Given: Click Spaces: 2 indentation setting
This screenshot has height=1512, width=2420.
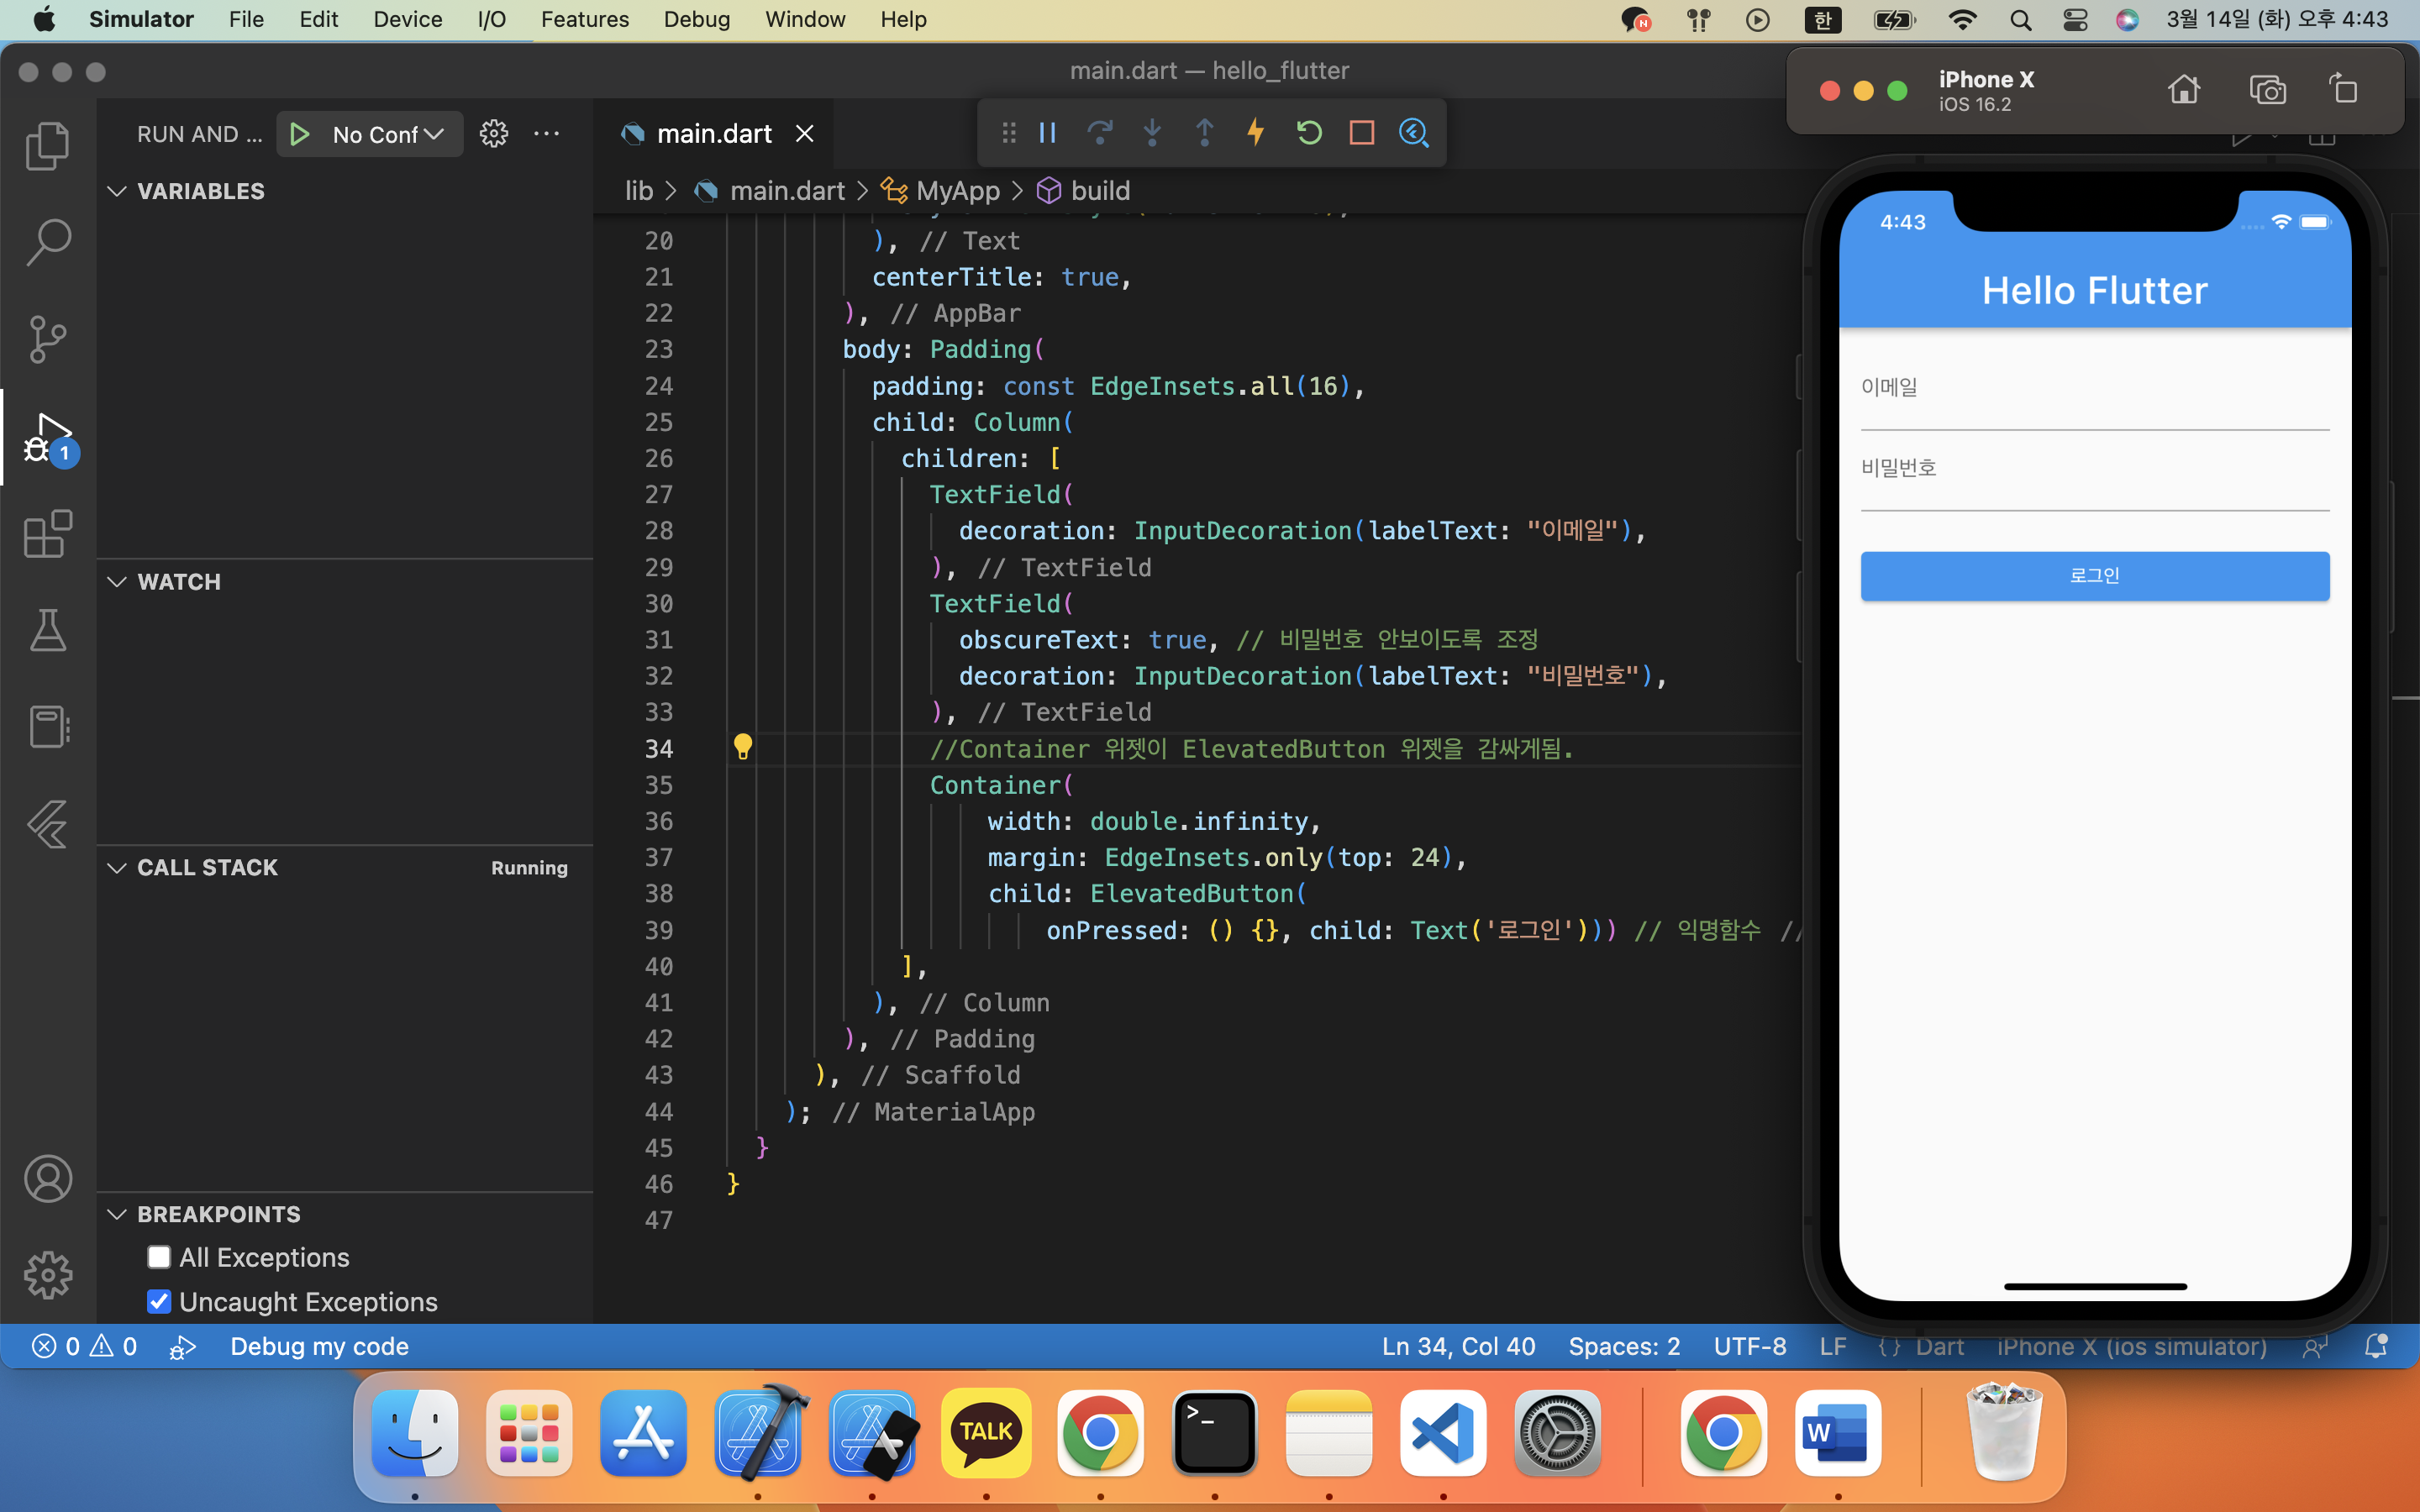Looking at the screenshot, I should point(1624,1346).
